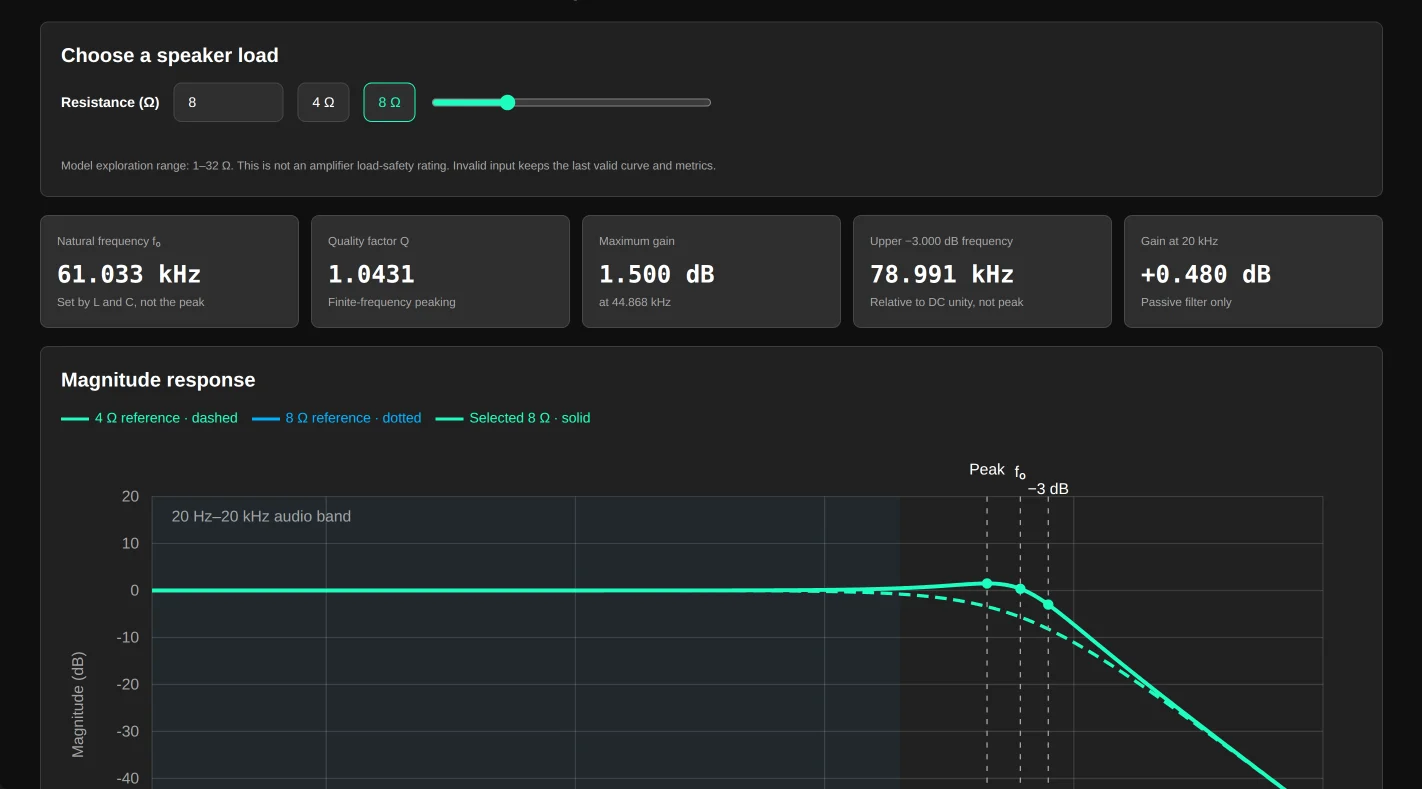Click the 'Magnitude response' heading
1422x789 pixels.
pos(158,380)
